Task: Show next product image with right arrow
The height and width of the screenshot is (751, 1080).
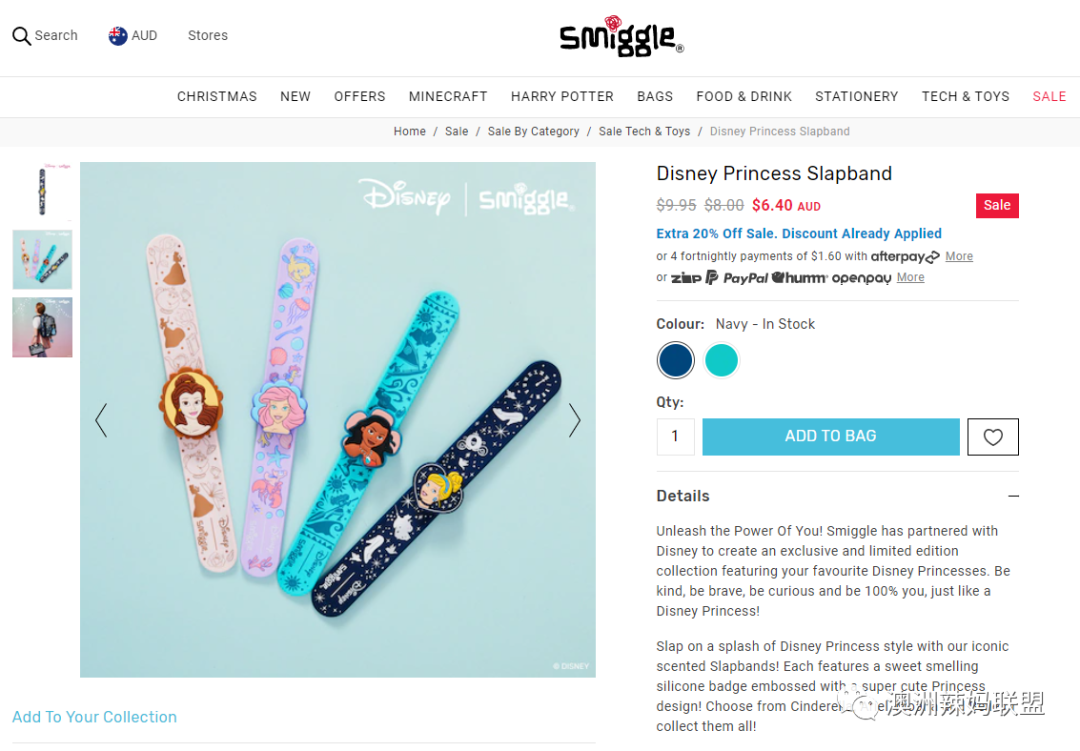Action: [x=574, y=420]
